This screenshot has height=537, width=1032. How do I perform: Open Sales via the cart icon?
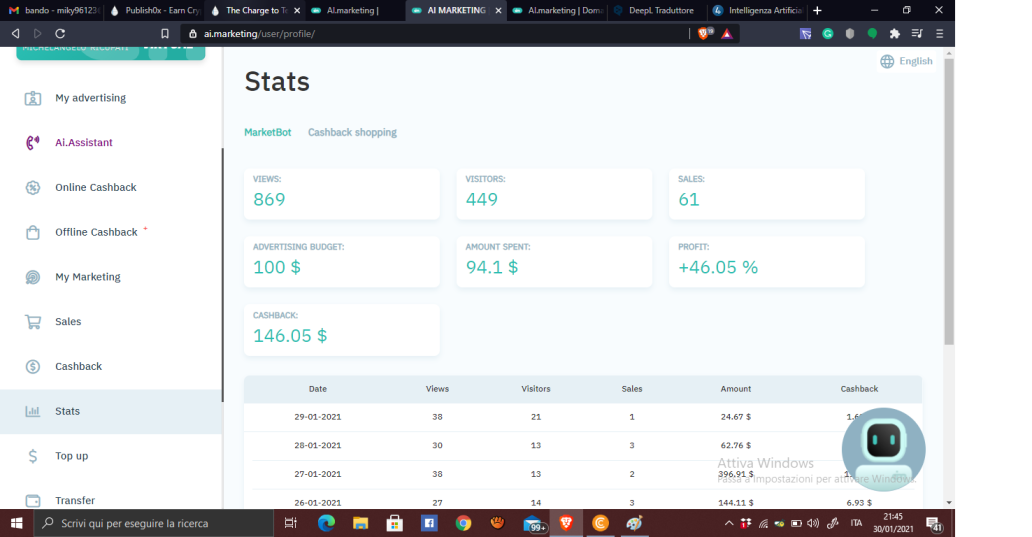(x=33, y=322)
